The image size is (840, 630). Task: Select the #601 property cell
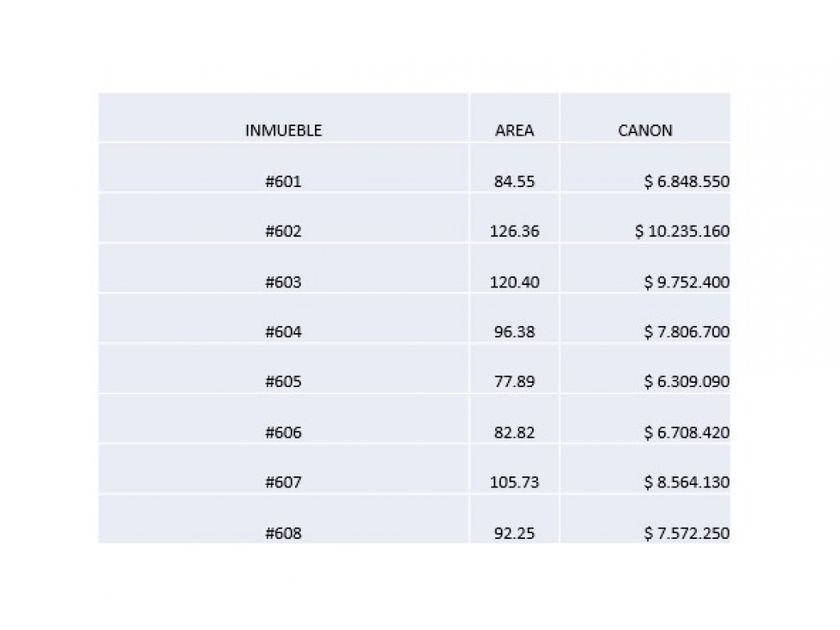tap(283, 181)
